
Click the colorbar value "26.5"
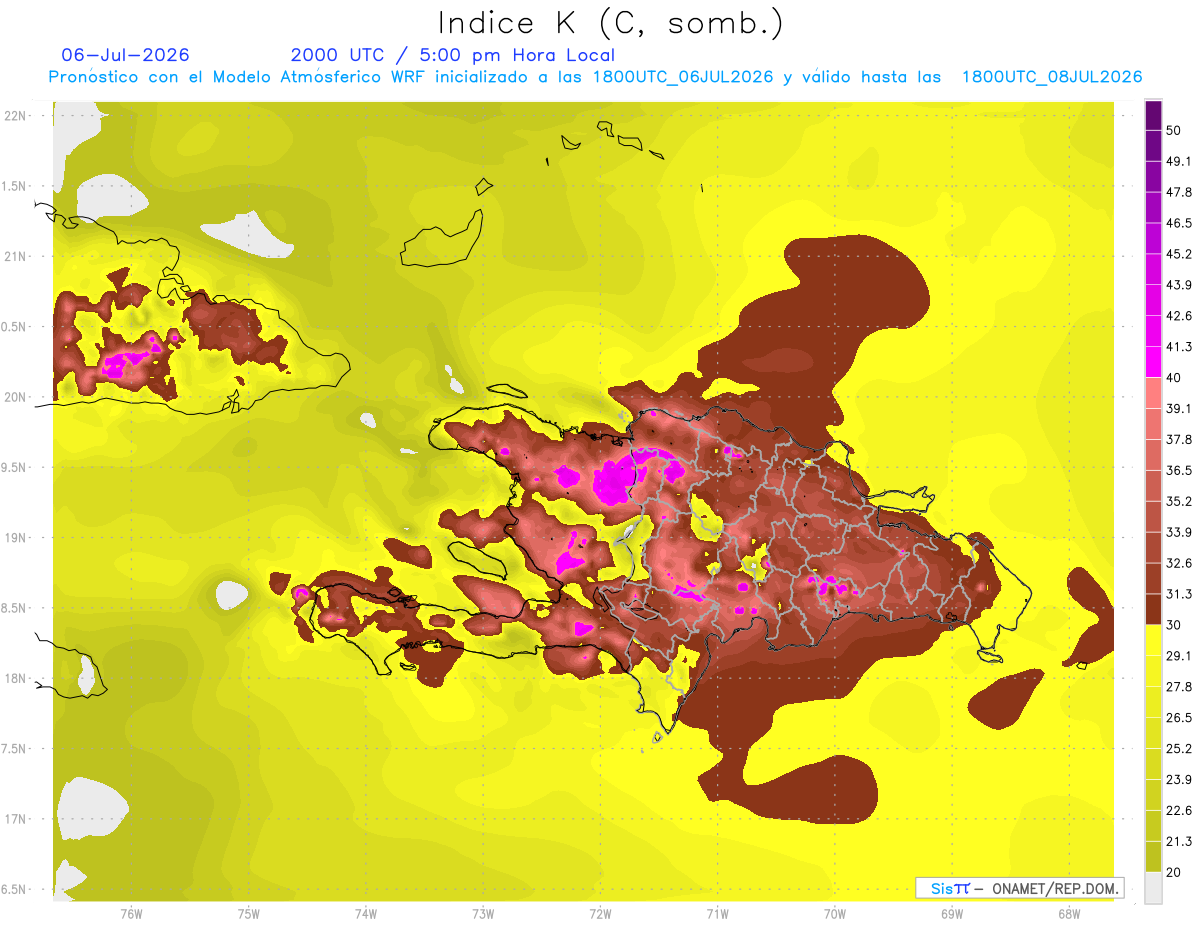pos(1178,718)
